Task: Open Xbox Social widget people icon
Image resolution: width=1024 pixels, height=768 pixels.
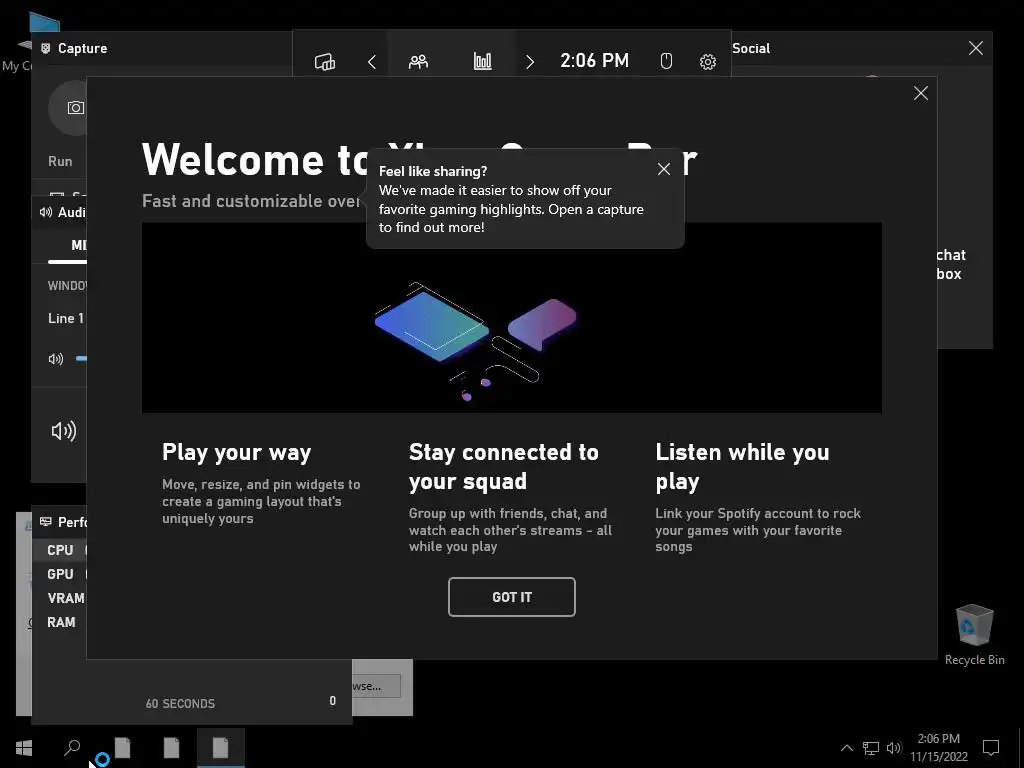Action: [418, 62]
